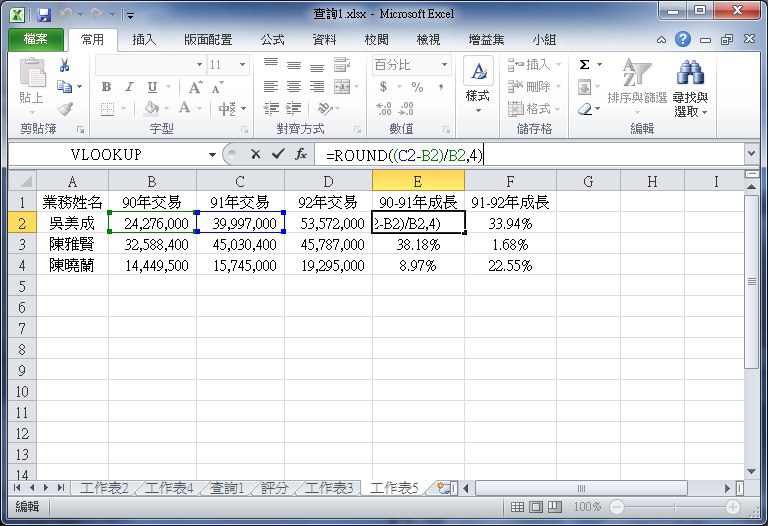Expand the formula bar
Image resolution: width=768 pixels, height=526 pixels.
751,155
